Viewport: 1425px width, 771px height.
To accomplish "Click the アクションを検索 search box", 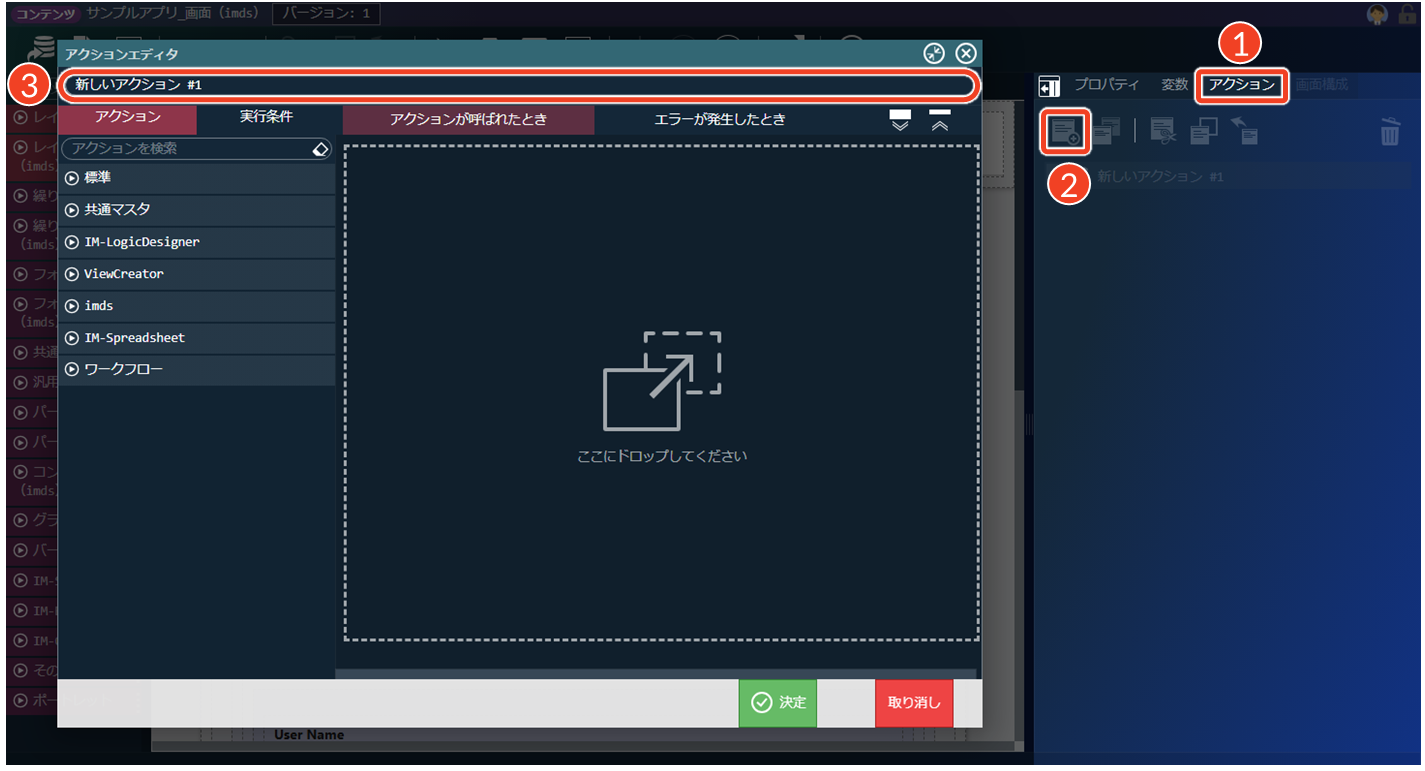I will 185,148.
